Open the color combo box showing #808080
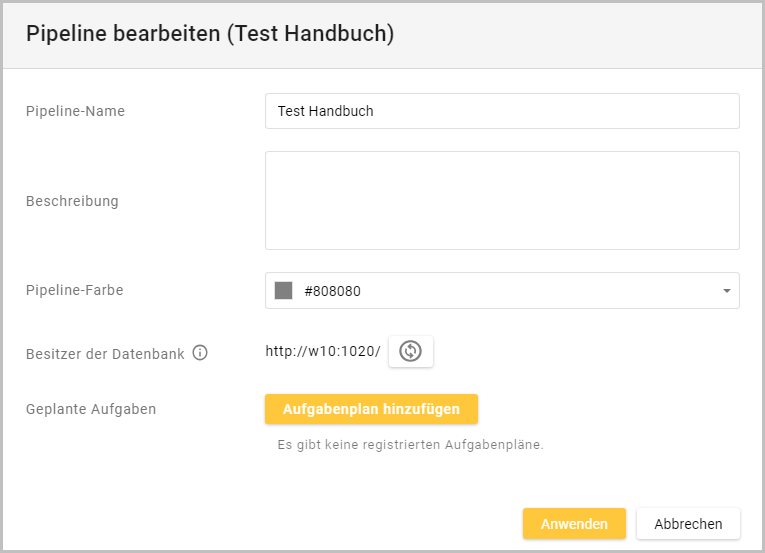This screenshot has height=553, width=765. pos(500,291)
